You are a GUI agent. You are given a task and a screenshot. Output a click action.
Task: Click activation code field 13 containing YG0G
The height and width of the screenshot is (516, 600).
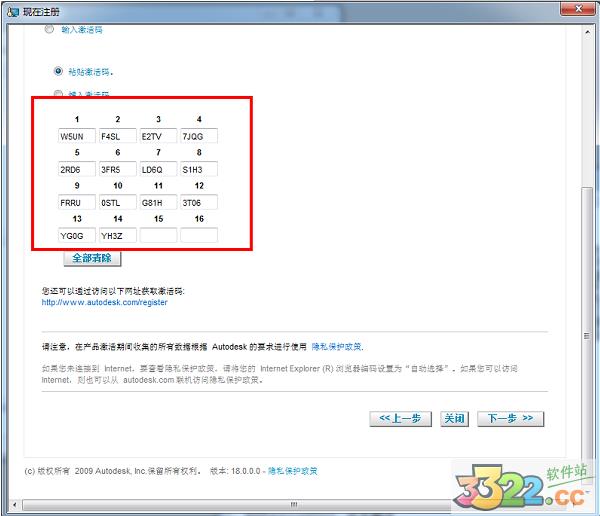77,235
